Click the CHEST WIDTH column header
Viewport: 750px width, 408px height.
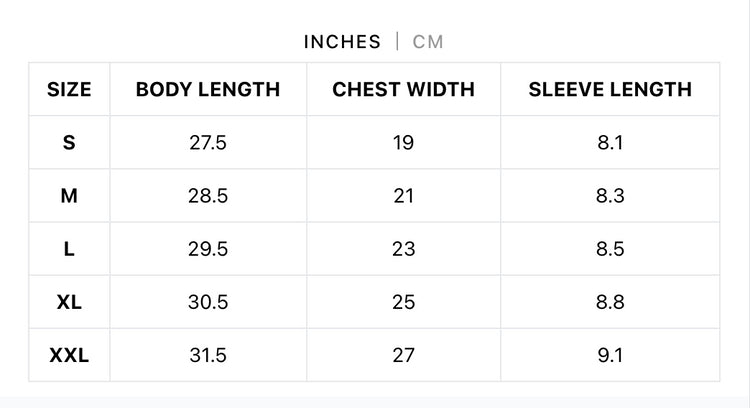(403, 89)
